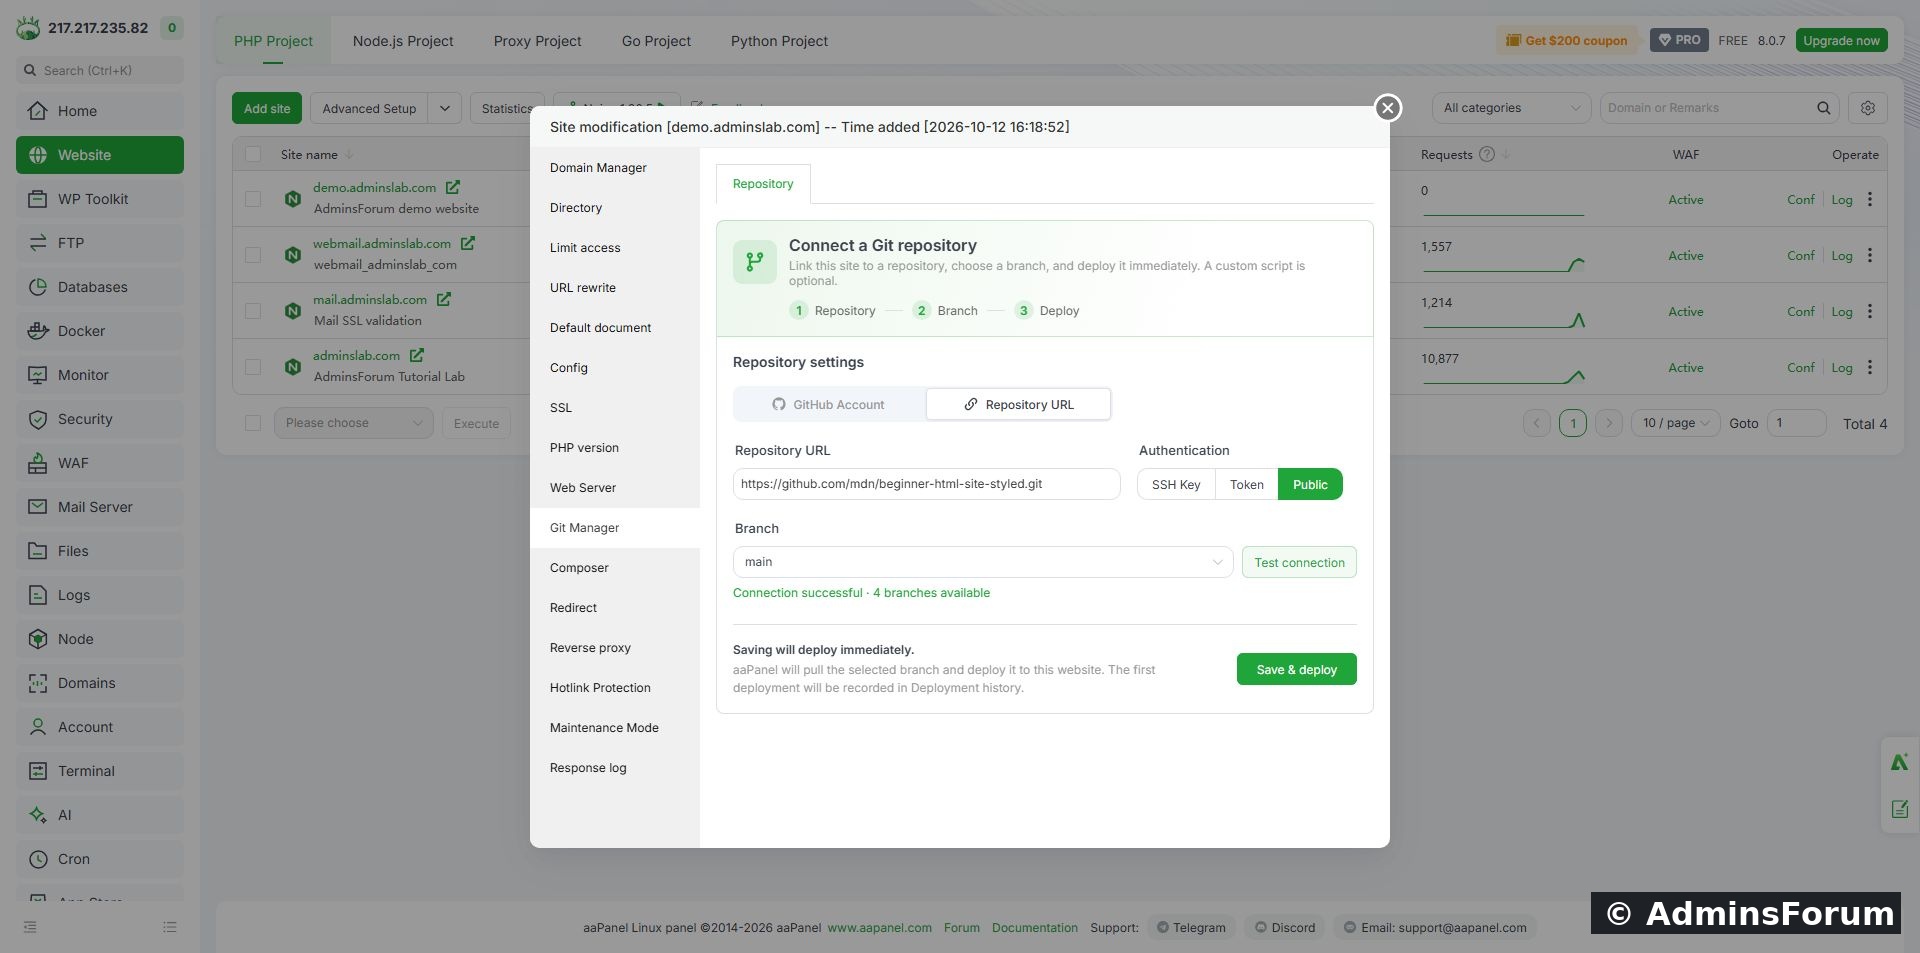Open WP Toolkit in the sidebar
Viewport: 1920px width, 953px height.
coord(100,199)
